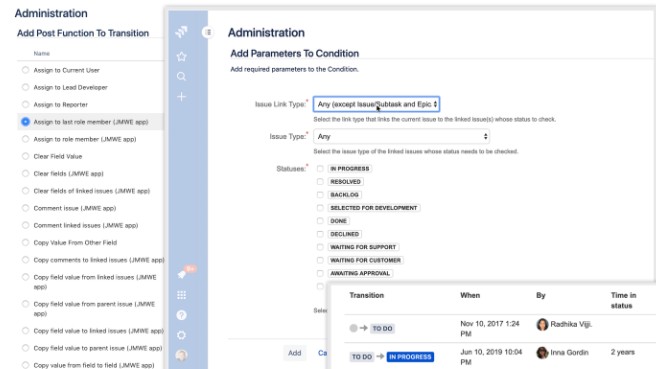The image size is (656, 369).
Task: Click the Jun 10, 2019 10:04 PM entry
Action: pyautogui.click(x=491, y=357)
